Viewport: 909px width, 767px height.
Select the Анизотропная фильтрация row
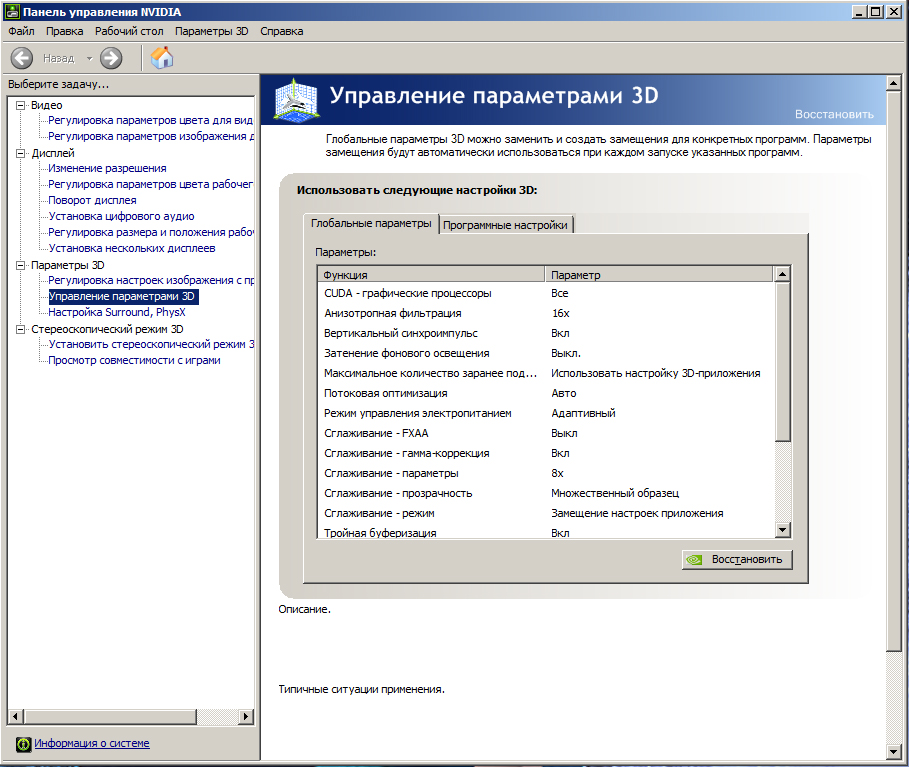(546, 313)
